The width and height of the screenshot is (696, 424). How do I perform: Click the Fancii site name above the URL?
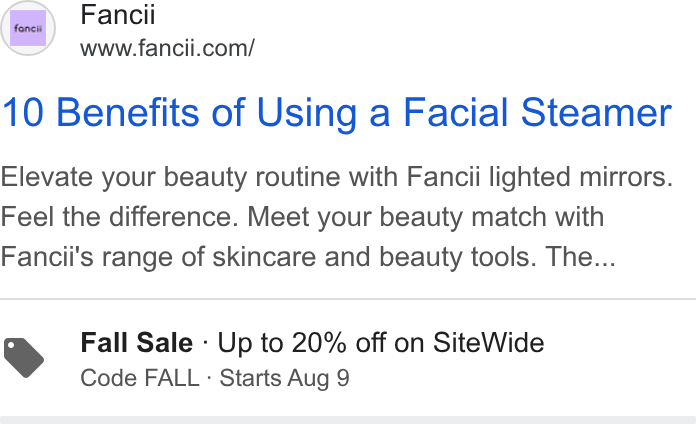118,15
